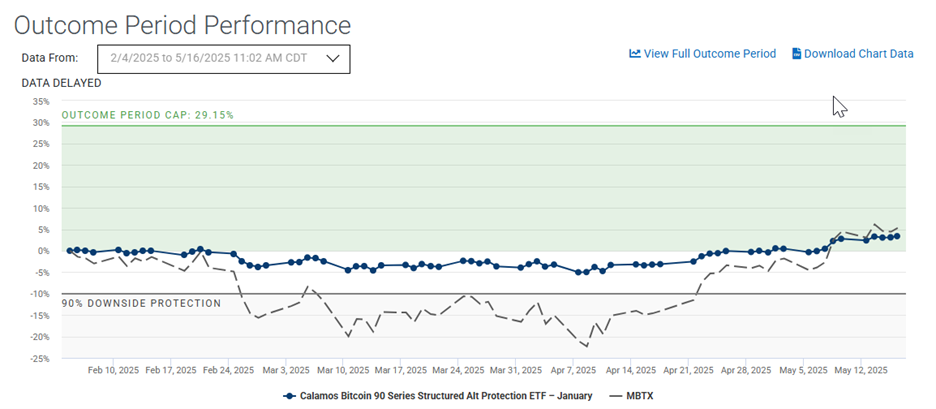This screenshot has height=409, width=936.
Task: Click the dashed line marker in MBTX legend
Action: (x=618, y=396)
